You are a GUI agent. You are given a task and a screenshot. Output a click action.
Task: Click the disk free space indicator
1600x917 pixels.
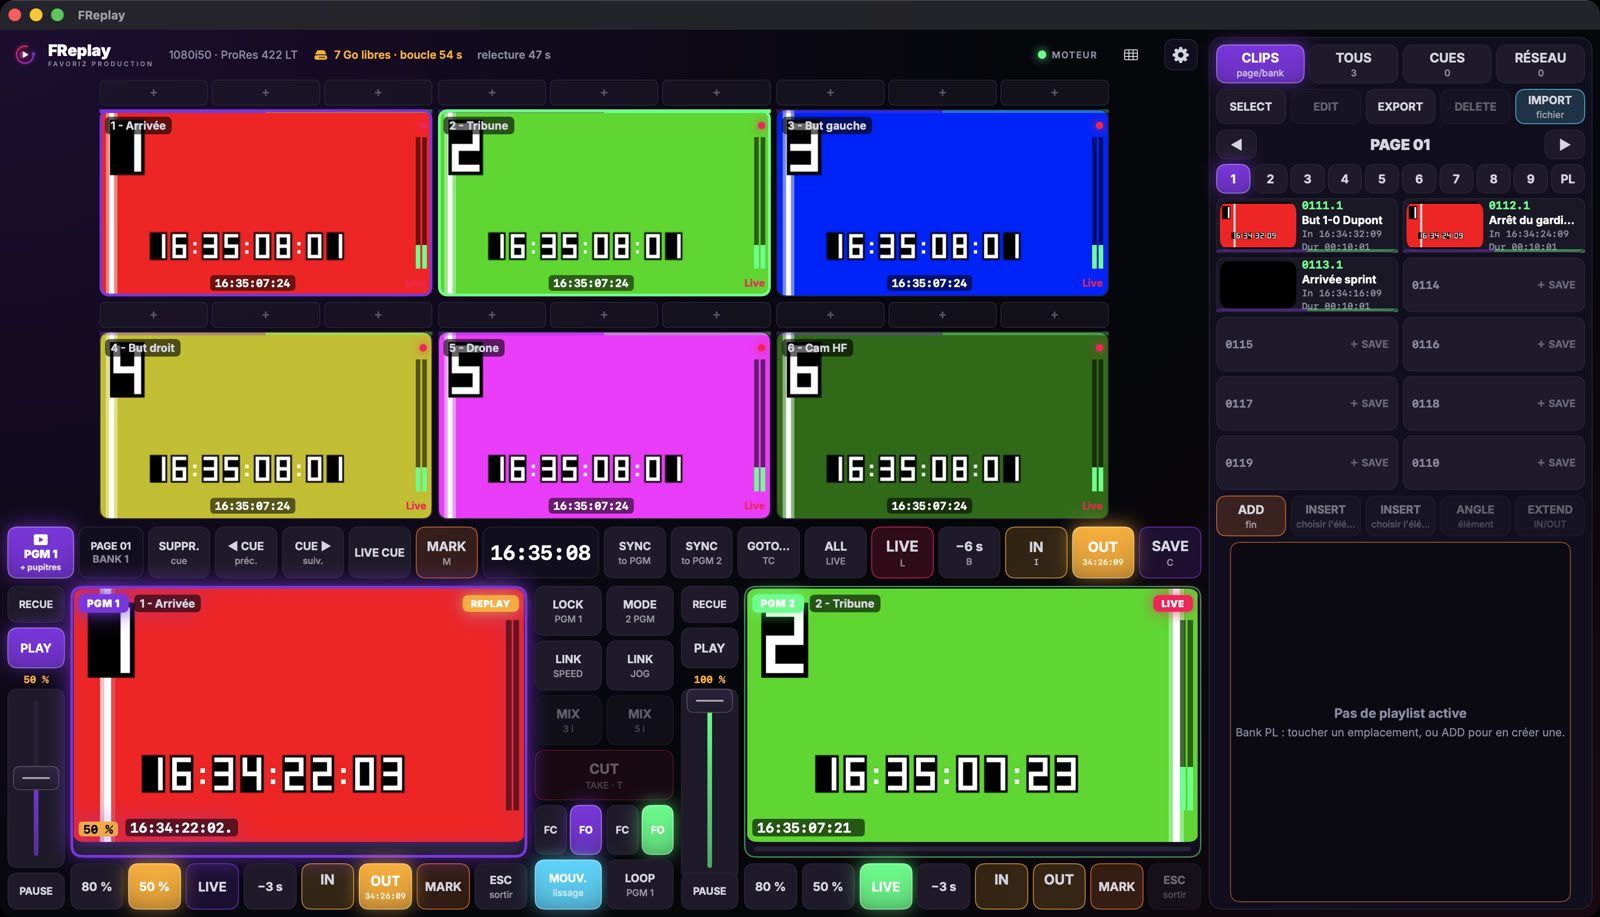click(x=388, y=55)
